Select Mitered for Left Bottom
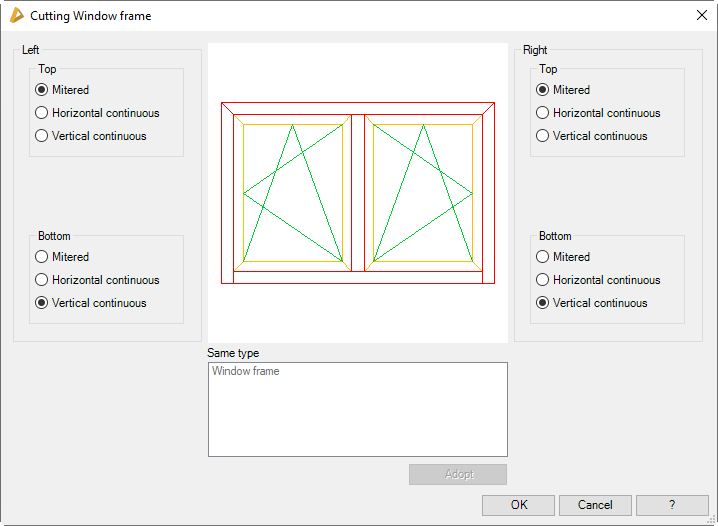The height and width of the screenshot is (526, 718). coord(42,257)
